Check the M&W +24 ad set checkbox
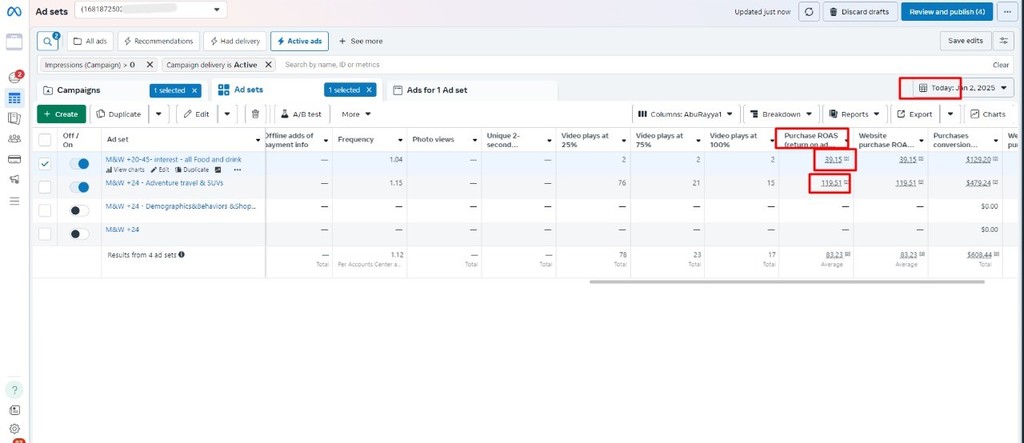Viewport: 1024px width, 443px height. (x=44, y=234)
